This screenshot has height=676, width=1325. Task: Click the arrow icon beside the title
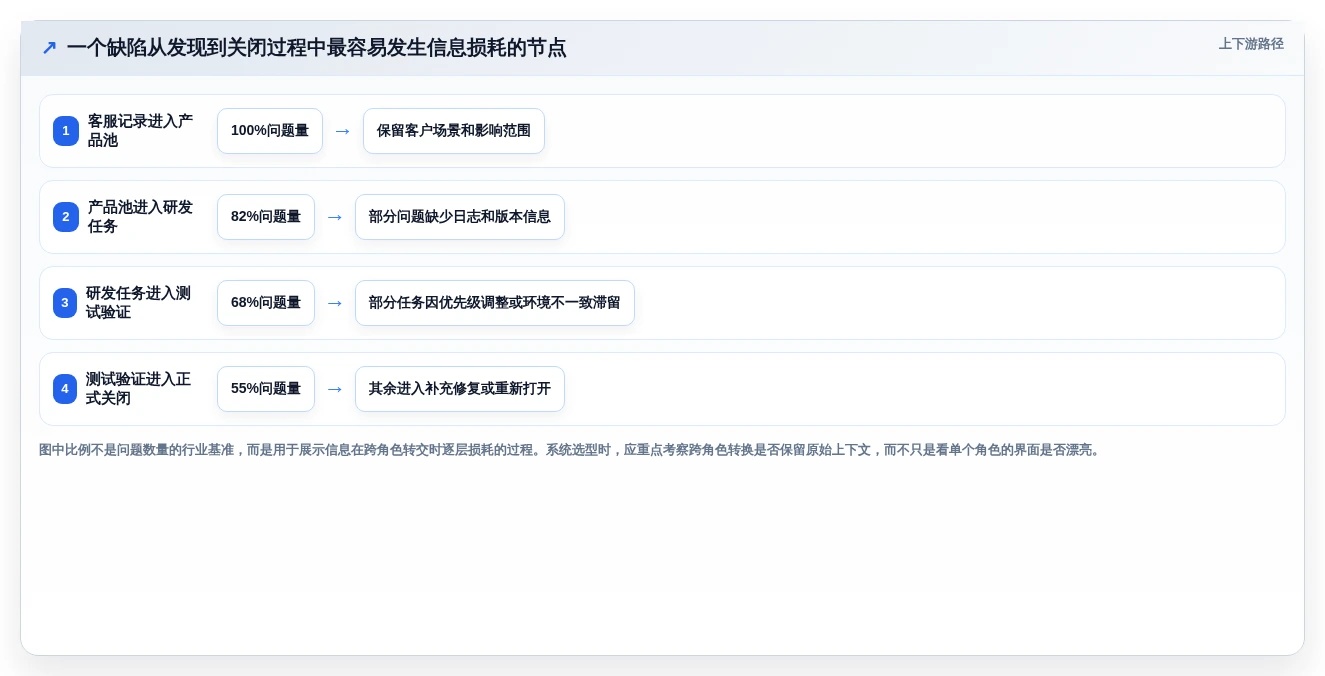click(49, 47)
